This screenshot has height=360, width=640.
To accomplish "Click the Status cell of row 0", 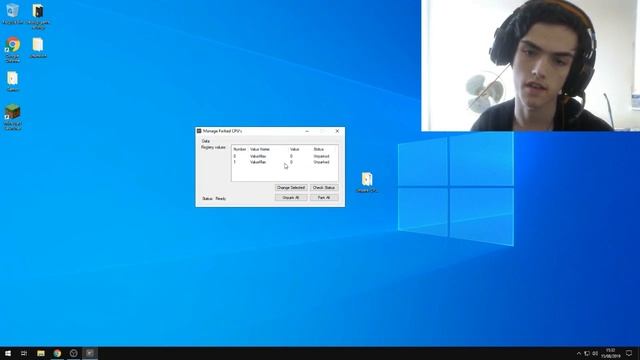I will tap(321, 156).
